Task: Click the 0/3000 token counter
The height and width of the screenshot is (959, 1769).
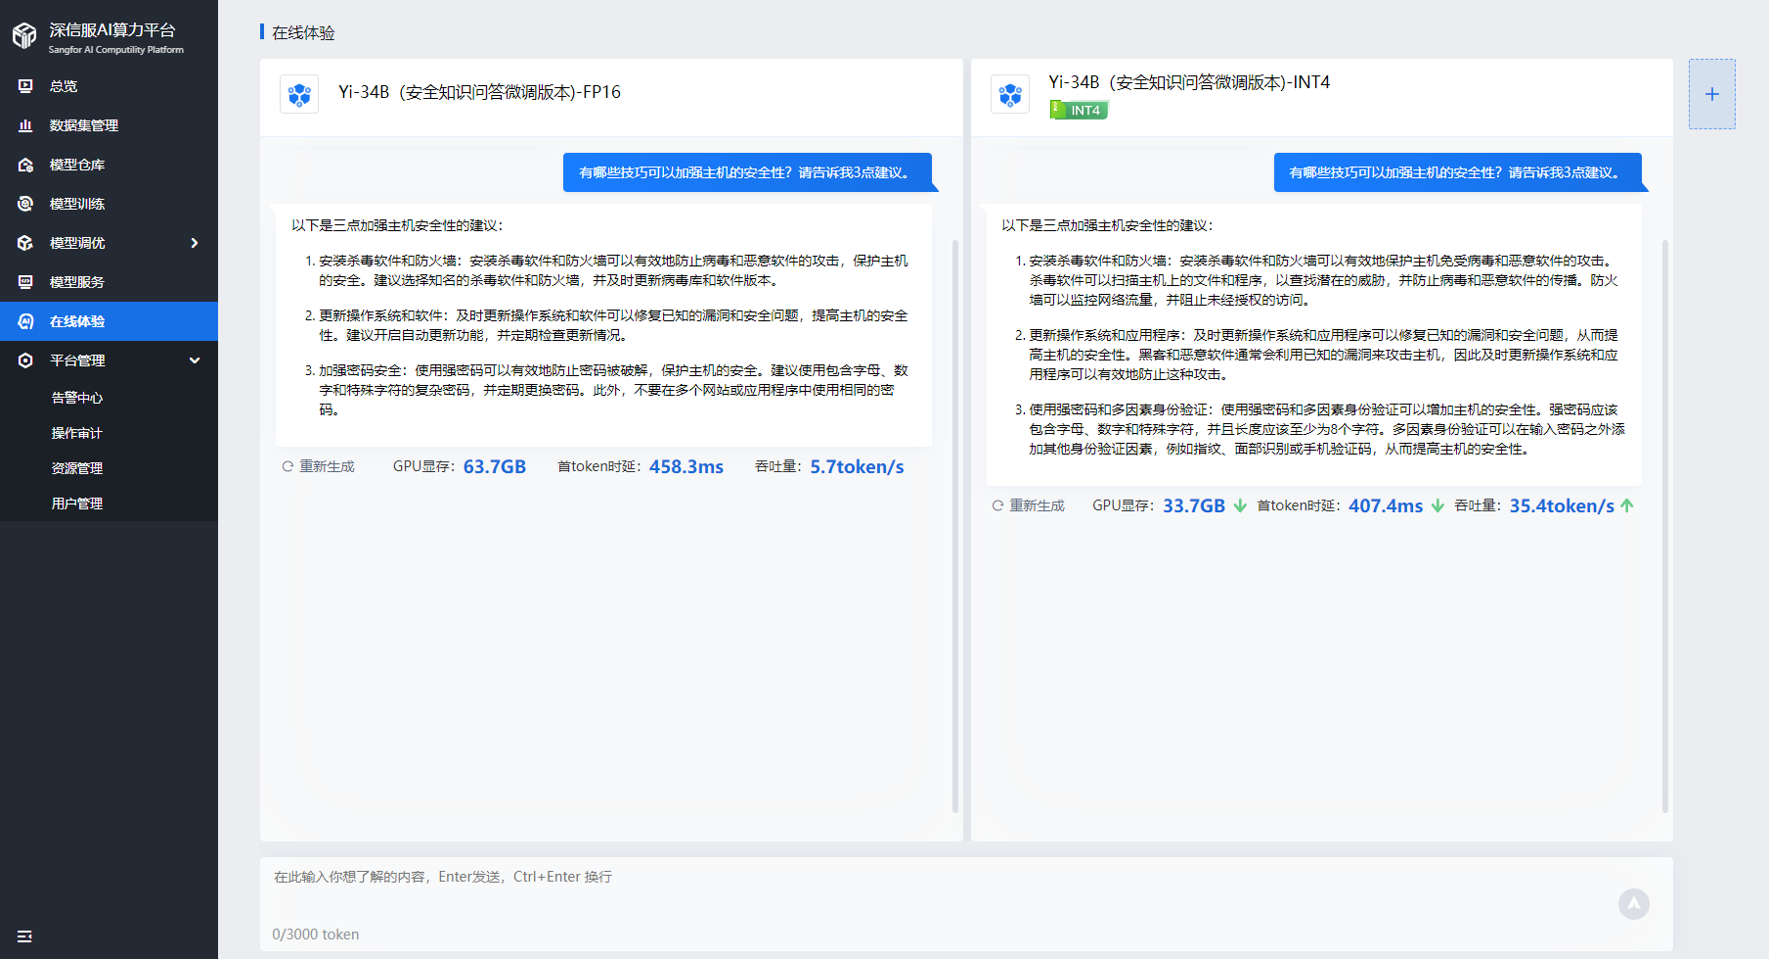Action: click(x=316, y=934)
